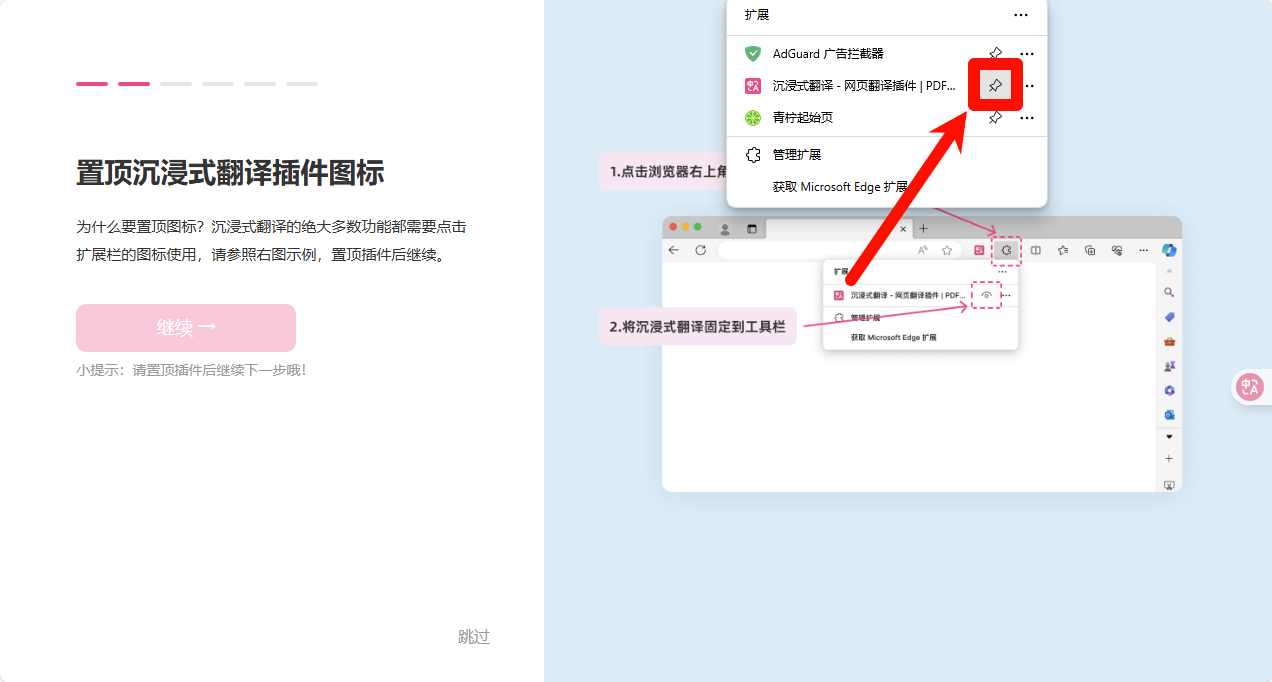Select the AdGuard 广告拦截器 extension entry

(x=828, y=53)
